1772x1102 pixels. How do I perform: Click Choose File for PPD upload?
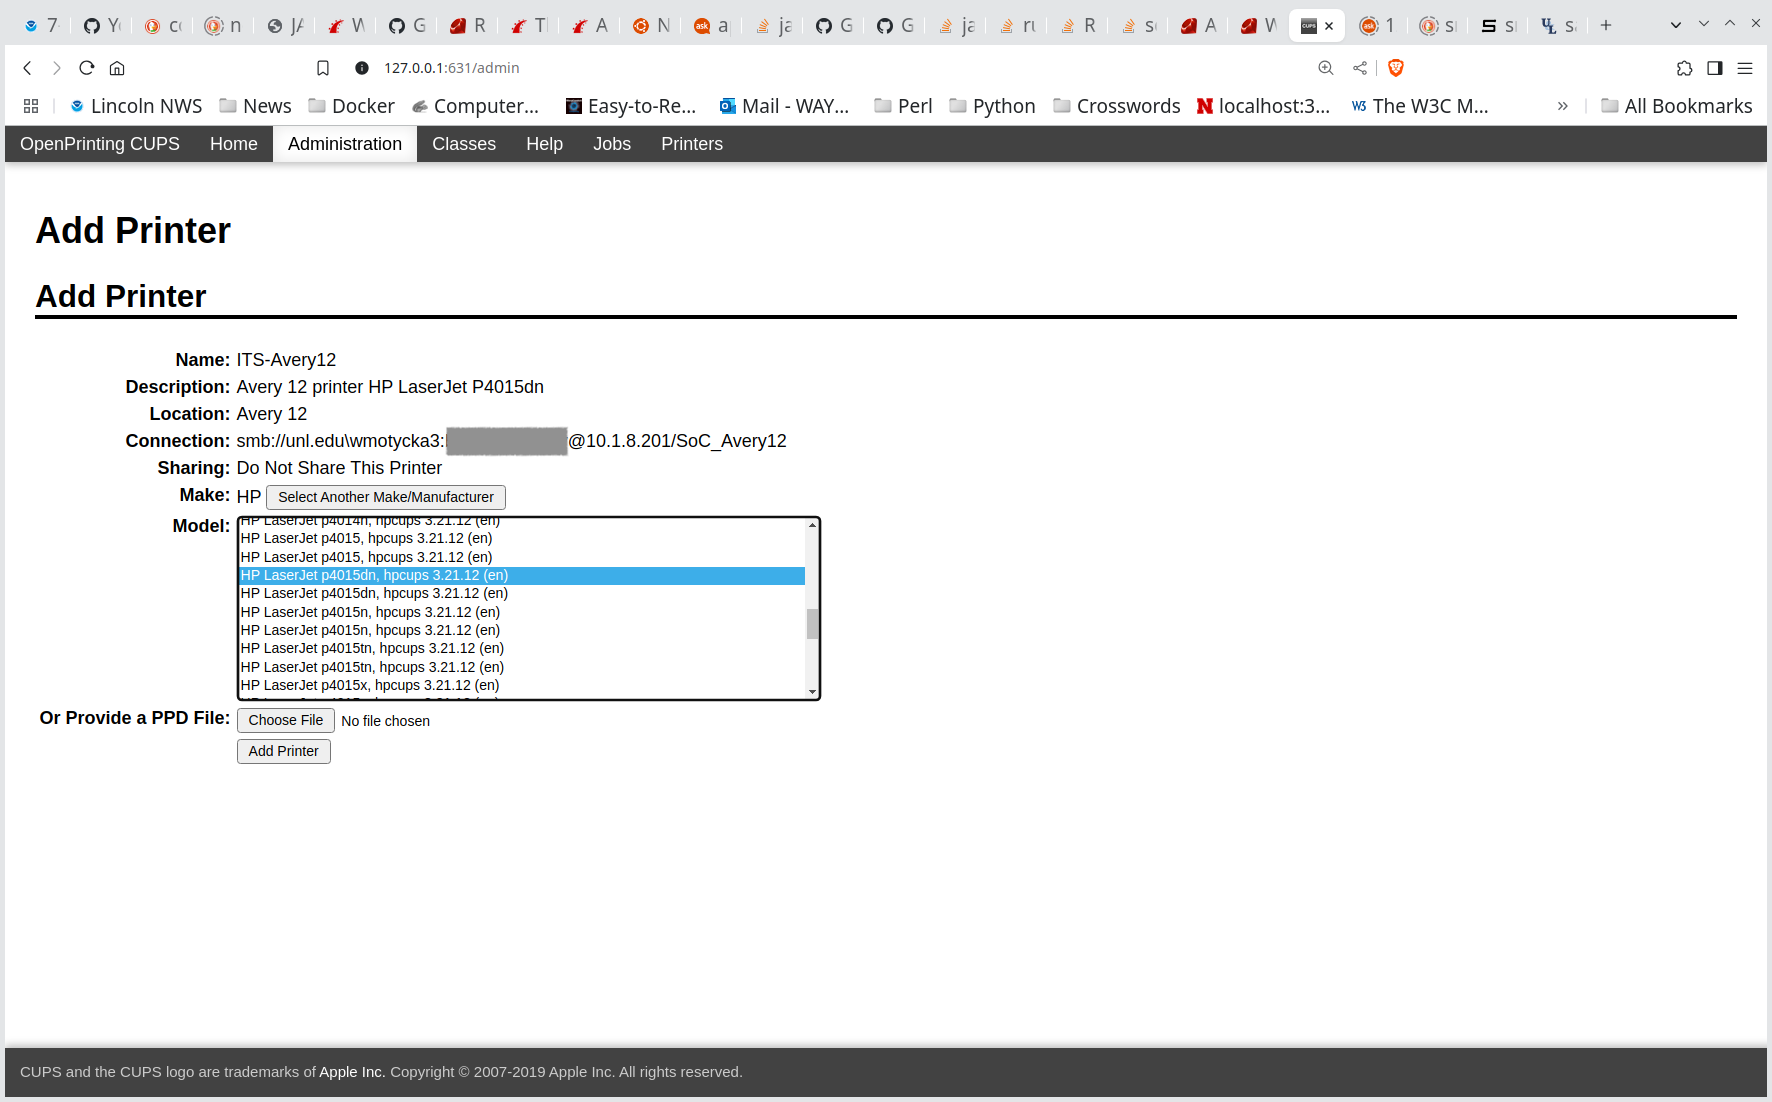click(x=285, y=720)
